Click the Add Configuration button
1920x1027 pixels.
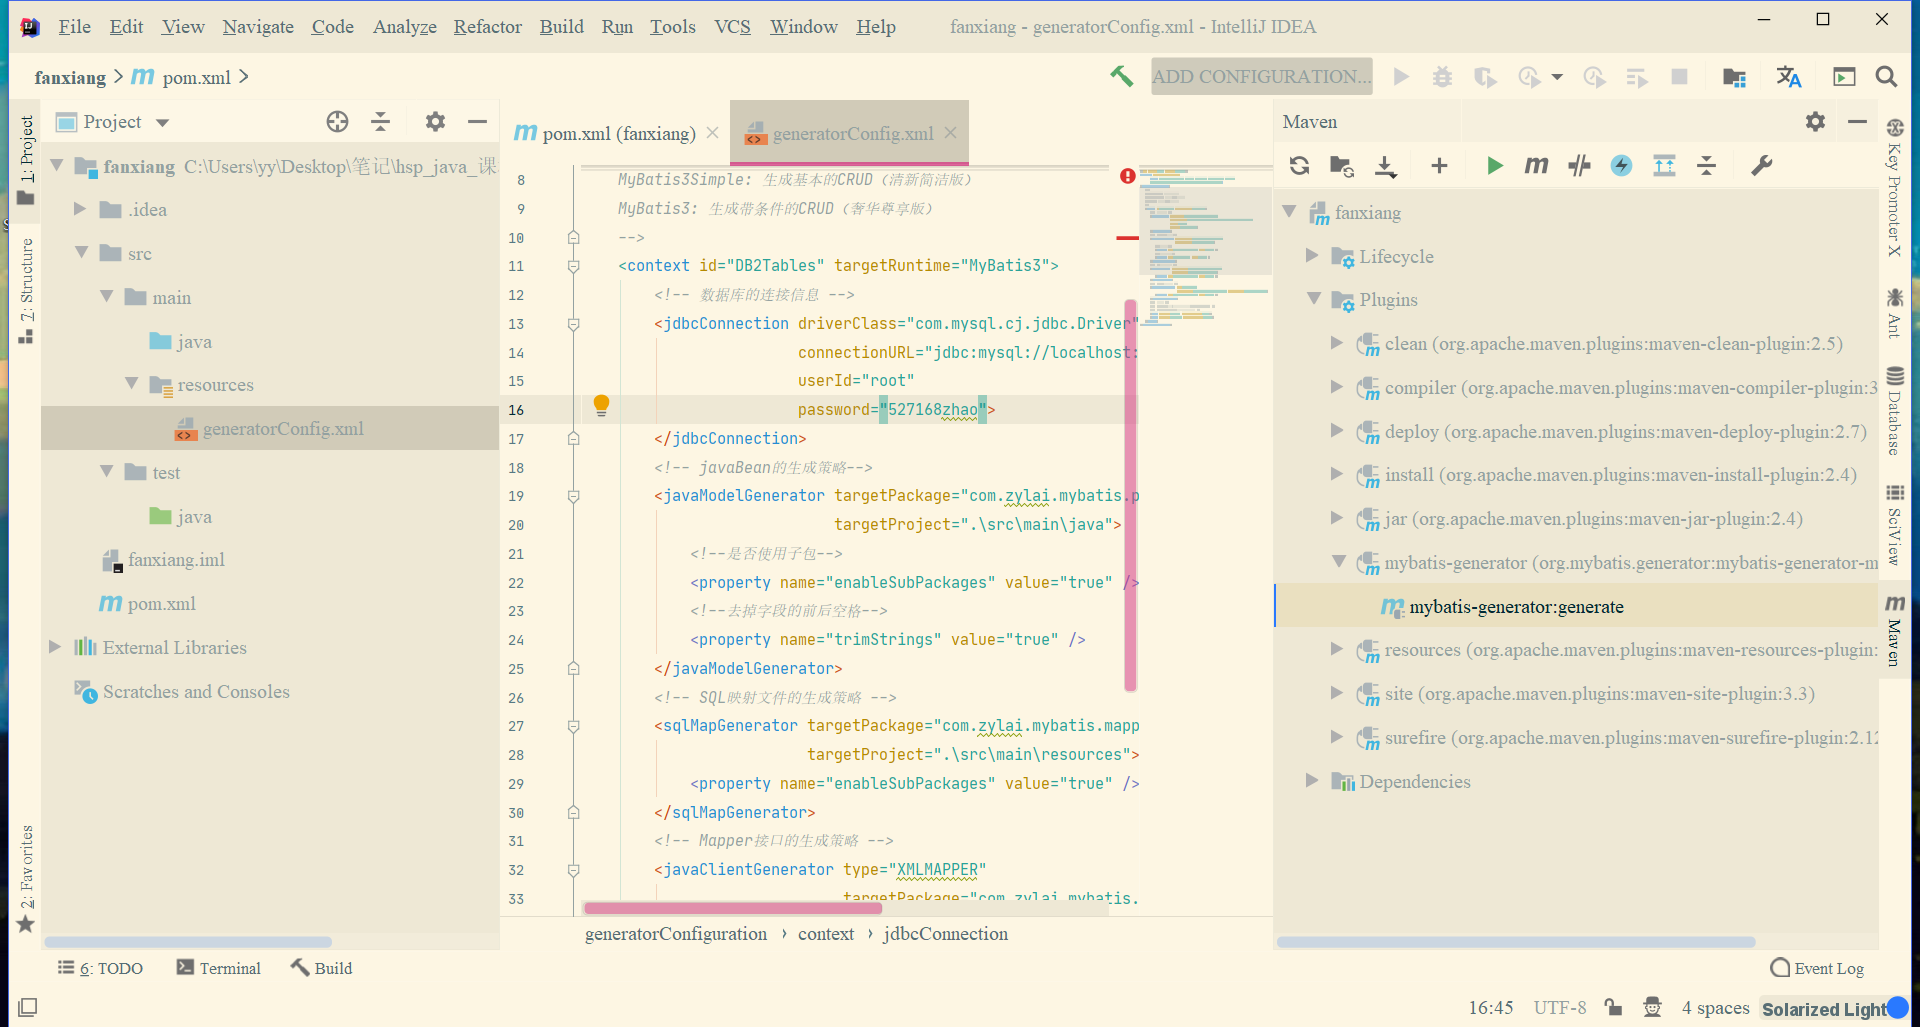click(1261, 77)
